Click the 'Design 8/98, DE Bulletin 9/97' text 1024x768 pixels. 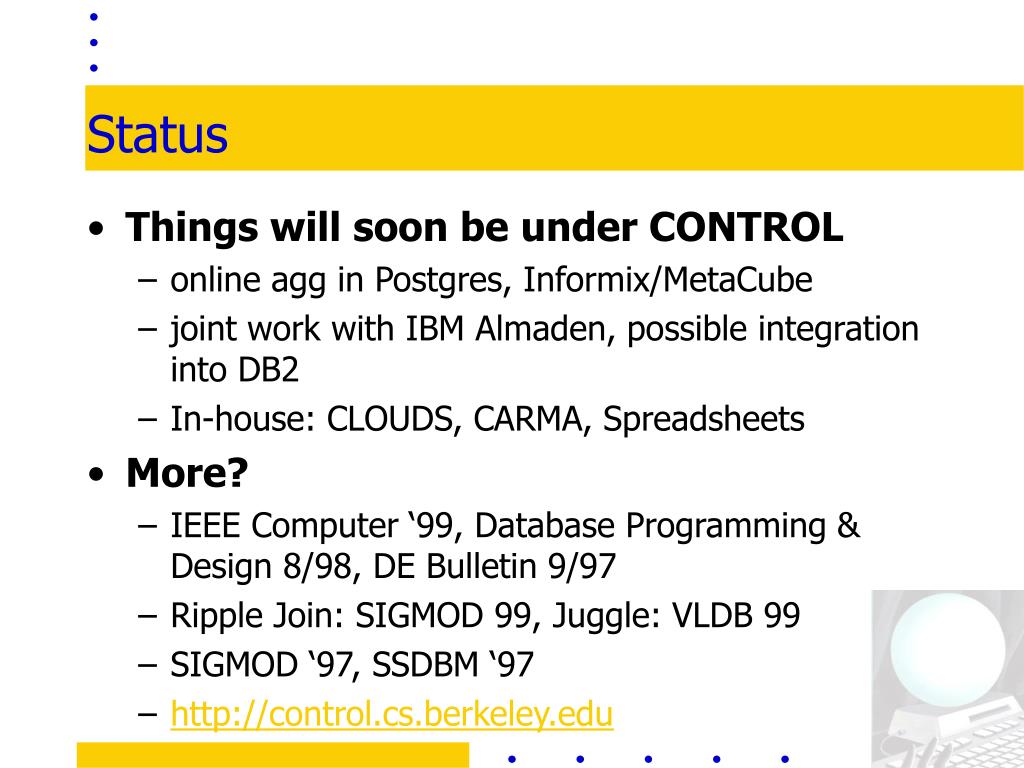point(393,566)
